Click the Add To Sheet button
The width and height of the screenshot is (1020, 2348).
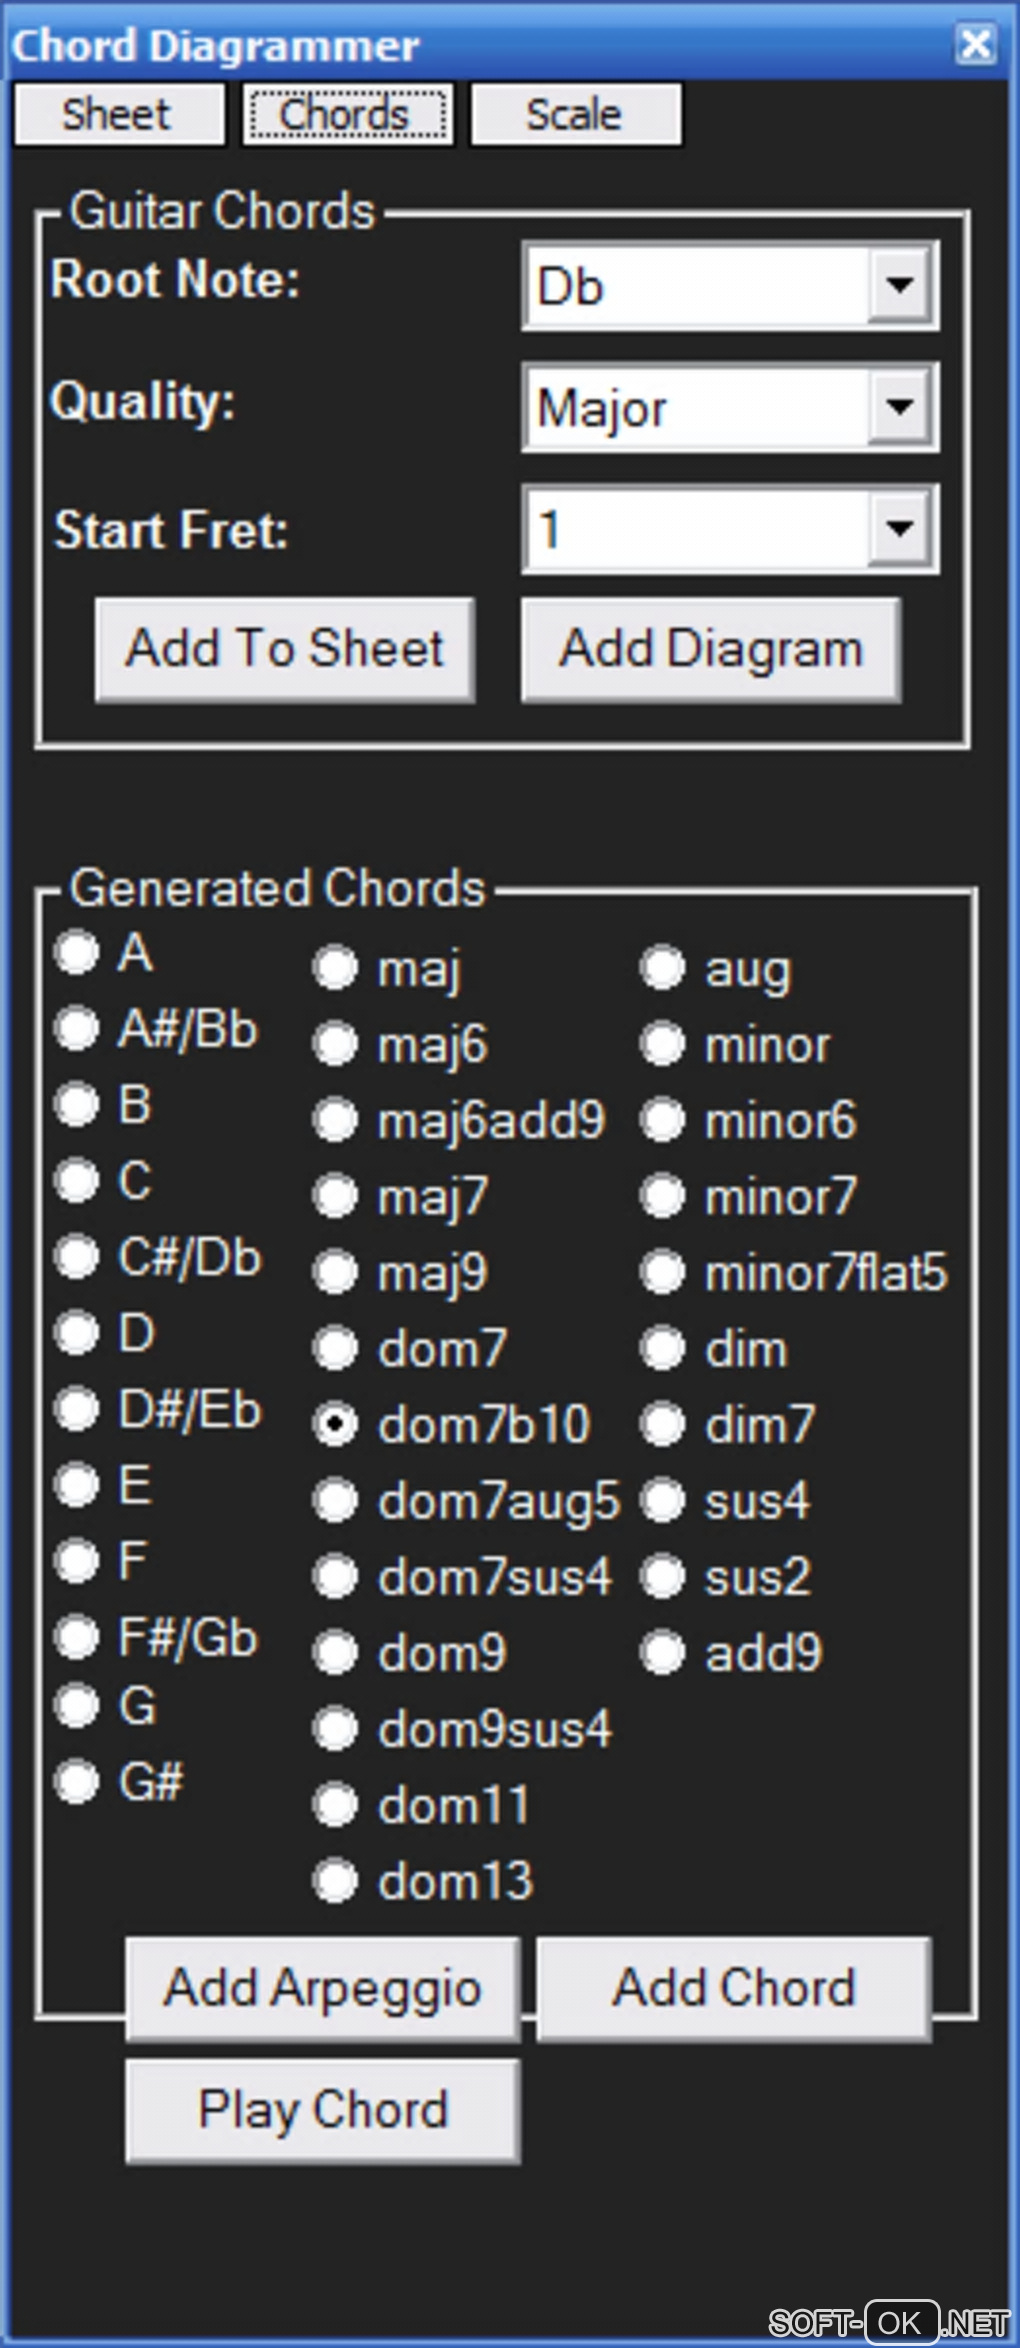pos(285,649)
